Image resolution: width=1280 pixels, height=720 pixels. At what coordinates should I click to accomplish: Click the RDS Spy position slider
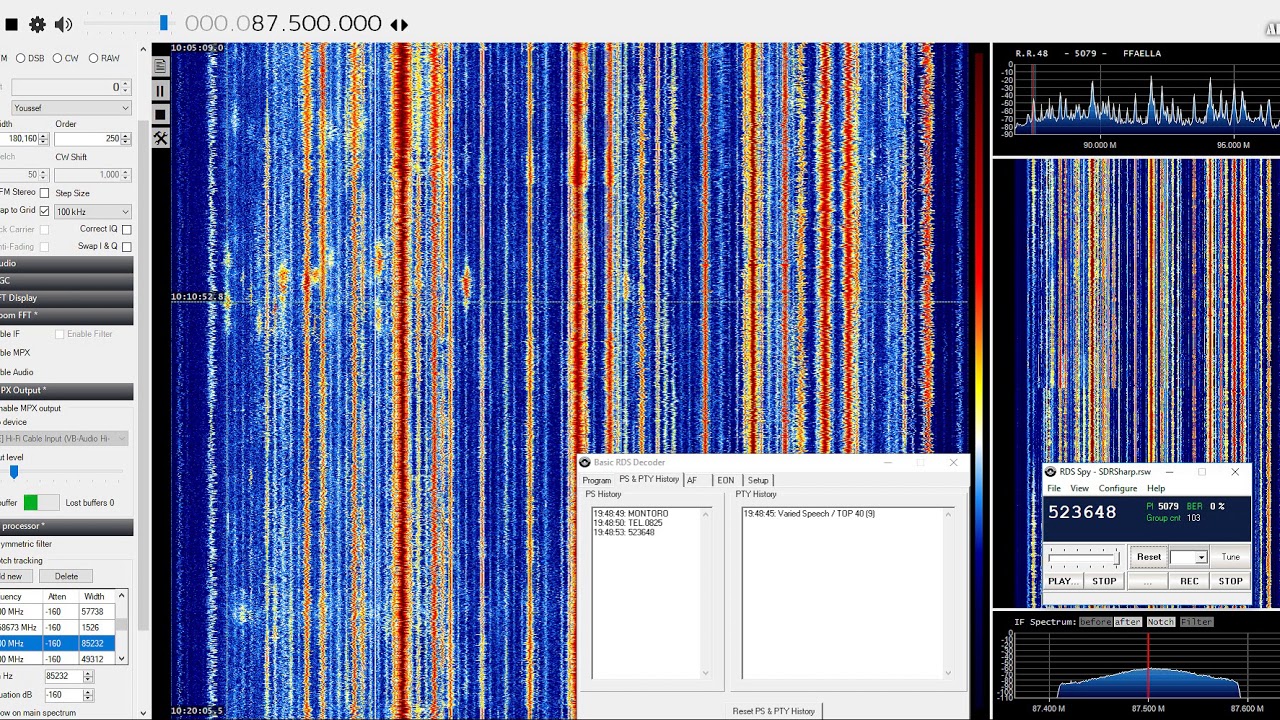[x=1083, y=556]
